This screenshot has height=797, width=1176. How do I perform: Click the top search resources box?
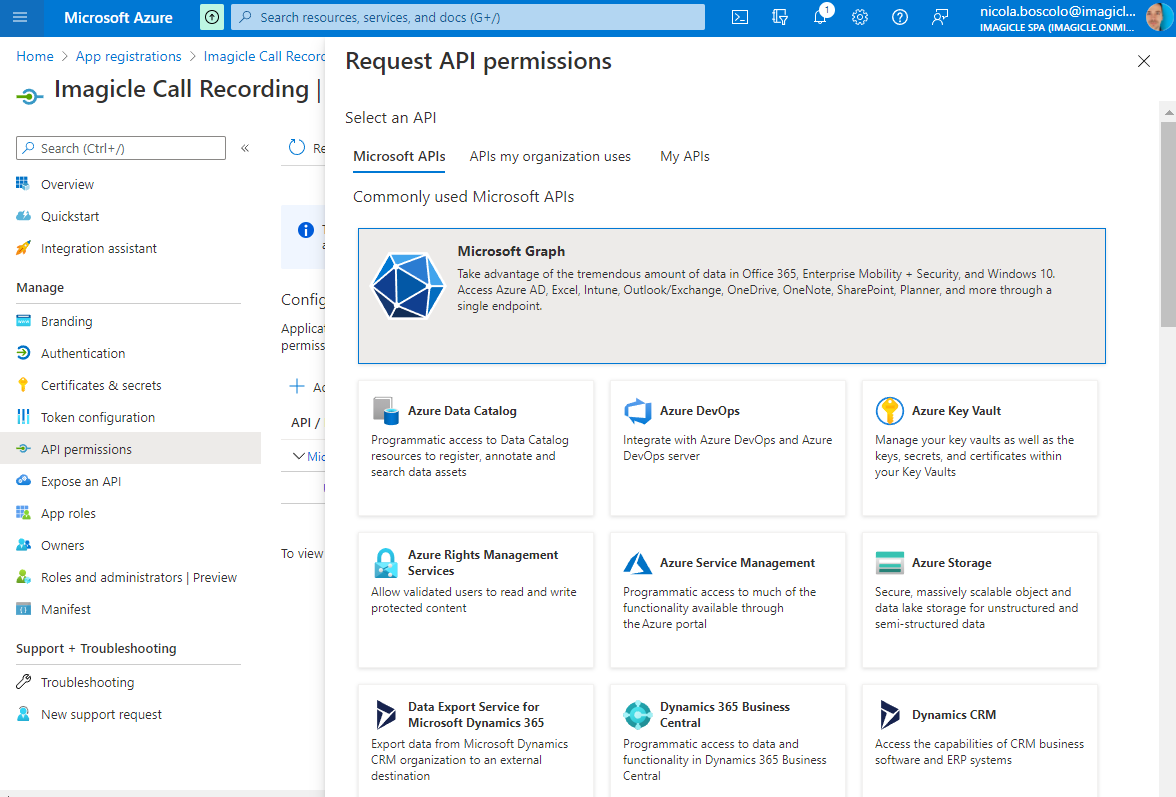click(467, 17)
